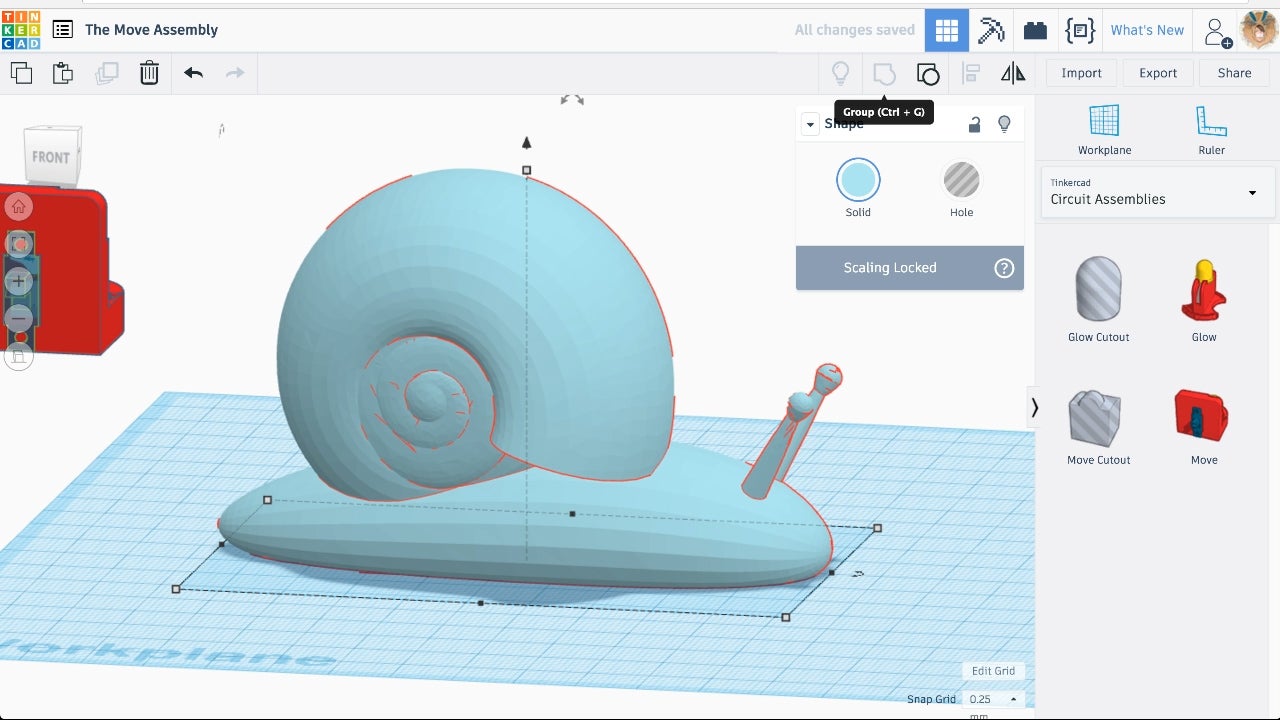Screen dimensions: 1280x720
Task: Open the user avatar menu
Action: click(1259, 30)
